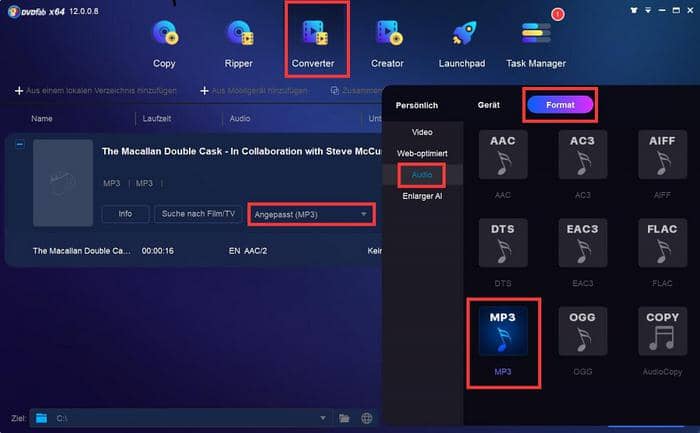Browse output folder icon next to Ziel
Image resolution: width=700 pixels, height=433 pixels.
[x=344, y=418]
